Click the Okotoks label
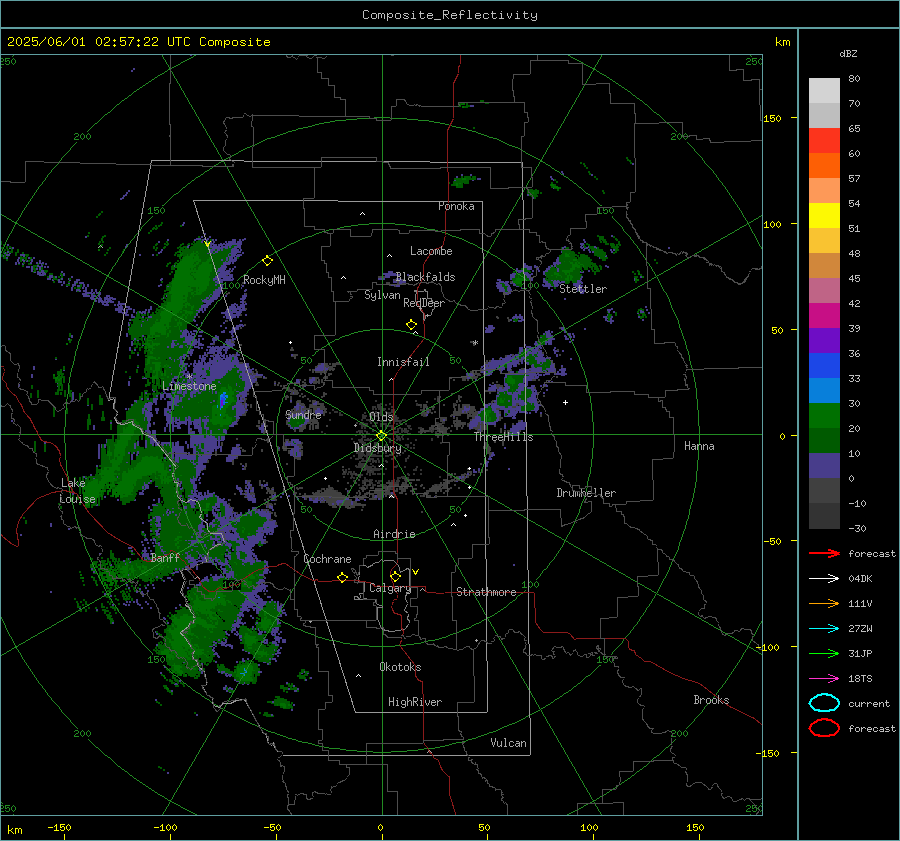The width and height of the screenshot is (900, 841). (400, 668)
